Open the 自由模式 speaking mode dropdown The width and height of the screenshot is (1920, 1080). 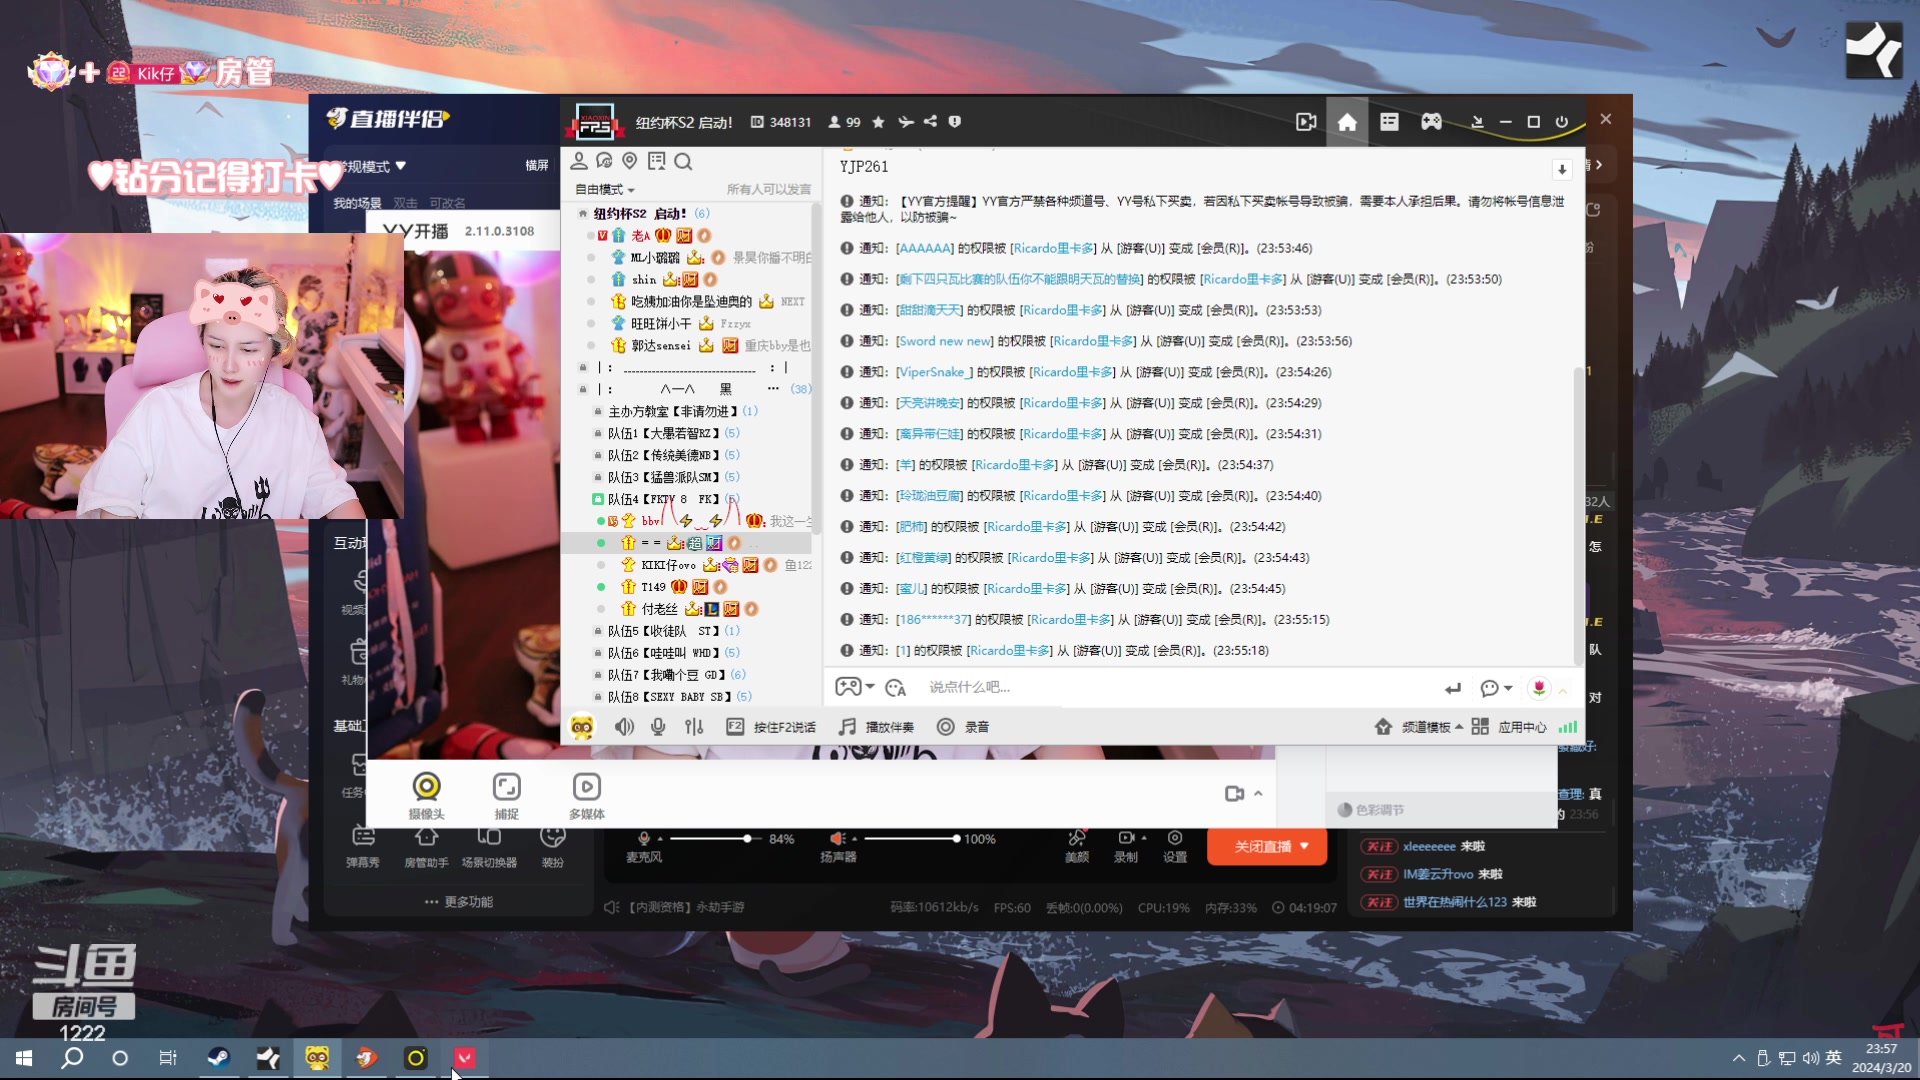point(604,189)
